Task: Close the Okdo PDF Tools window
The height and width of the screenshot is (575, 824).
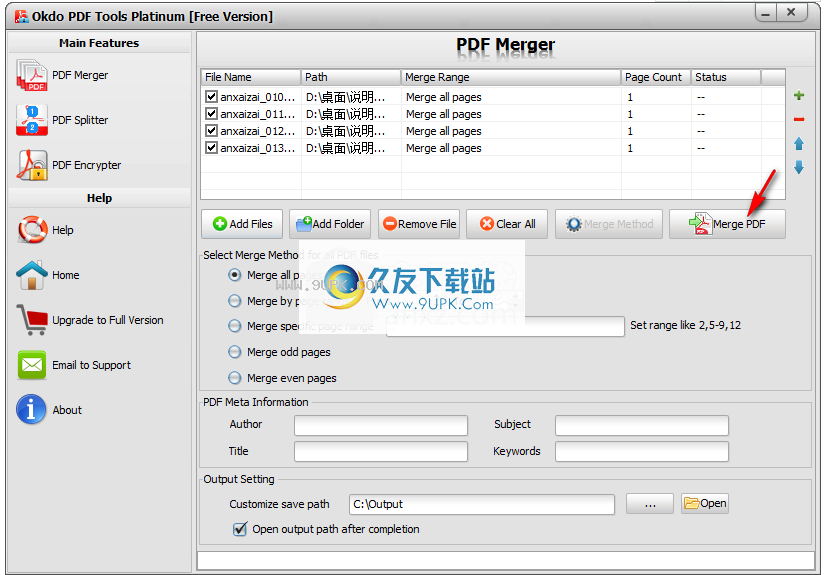Action: 792,13
